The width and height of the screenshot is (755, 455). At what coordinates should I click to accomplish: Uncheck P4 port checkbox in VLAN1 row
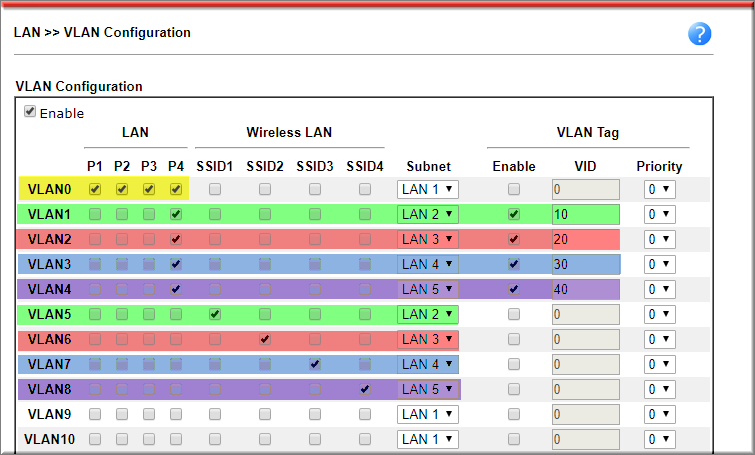(x=176, y=214)
